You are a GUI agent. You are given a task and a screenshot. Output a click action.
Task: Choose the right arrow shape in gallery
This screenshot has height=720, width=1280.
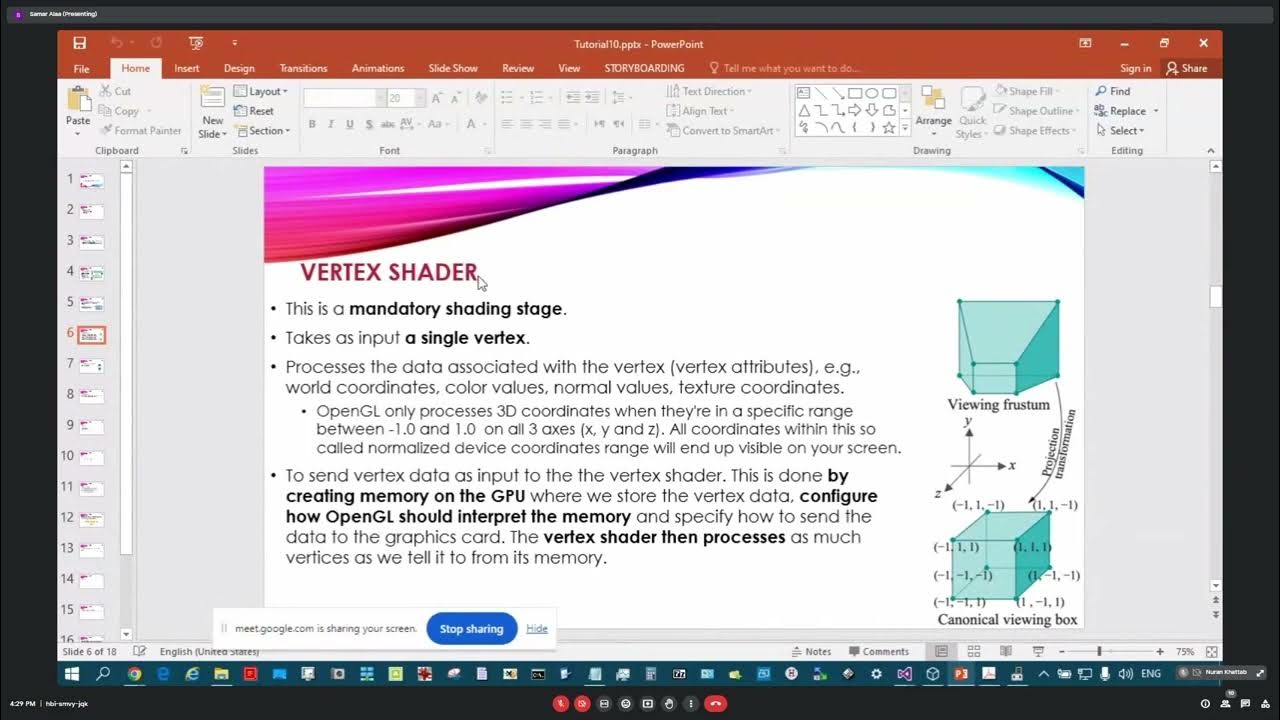pos(855,110)
